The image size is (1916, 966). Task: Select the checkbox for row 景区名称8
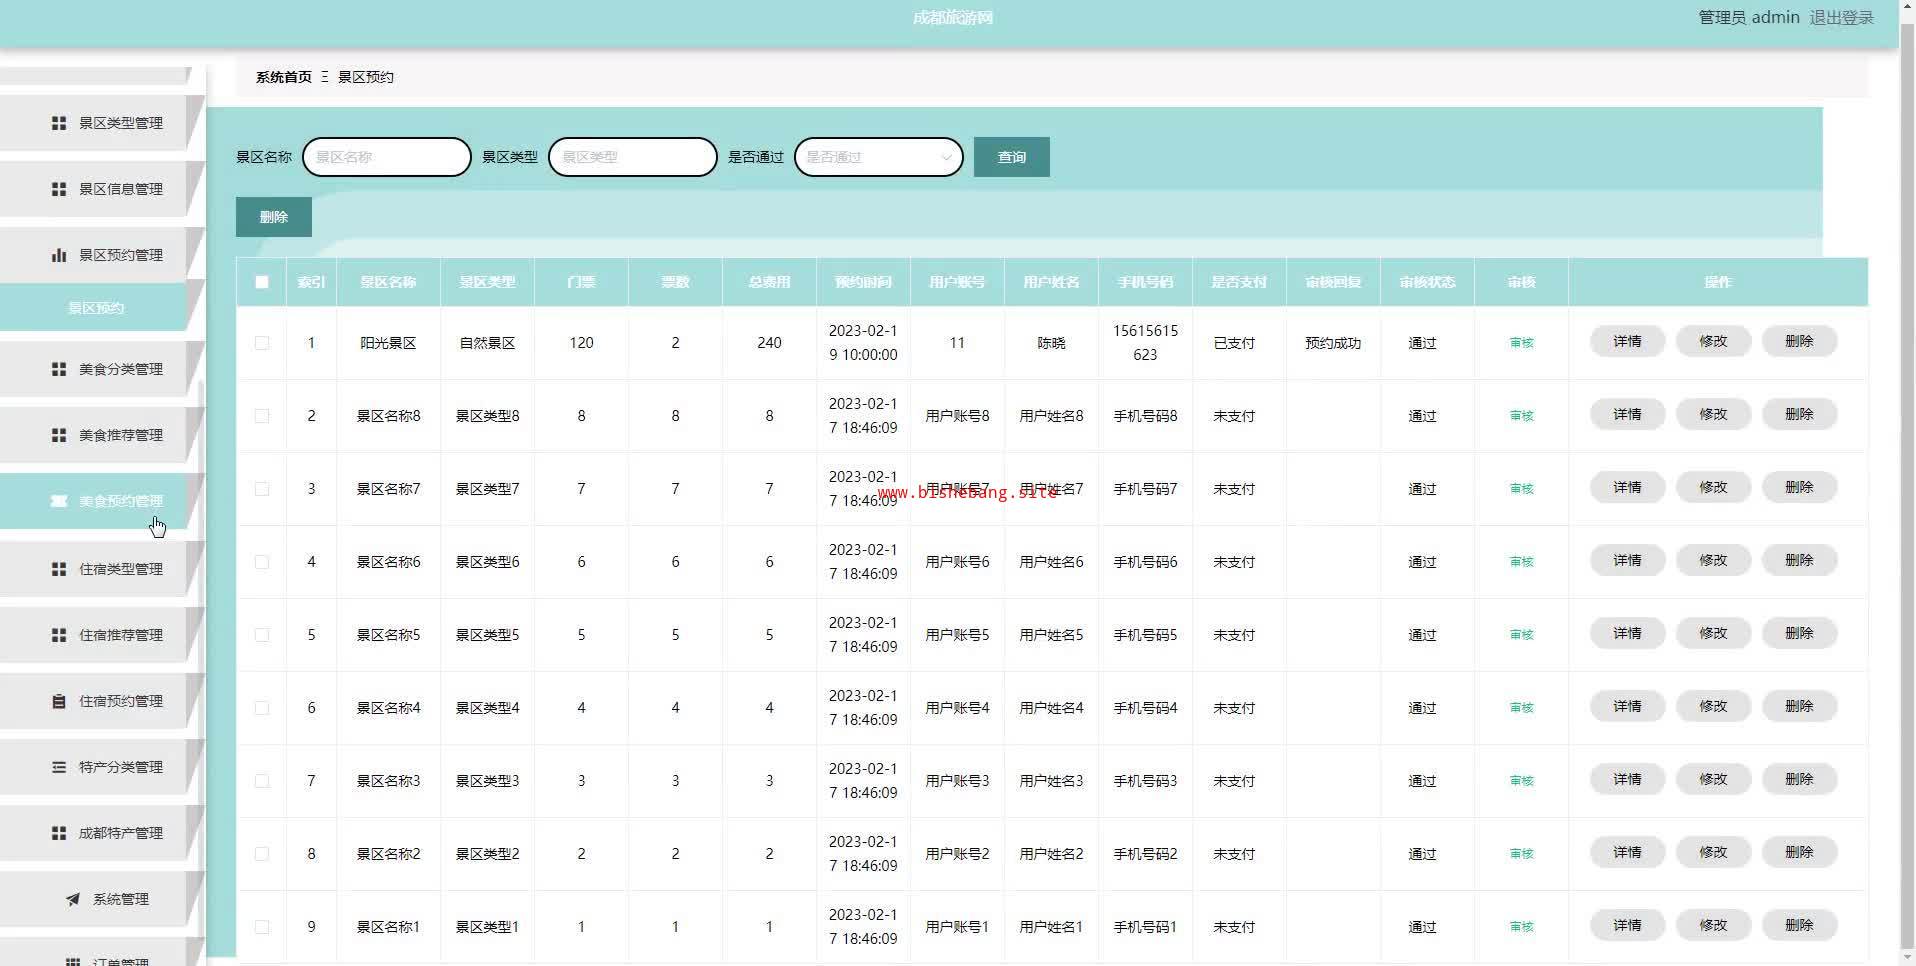pos(262,416)
